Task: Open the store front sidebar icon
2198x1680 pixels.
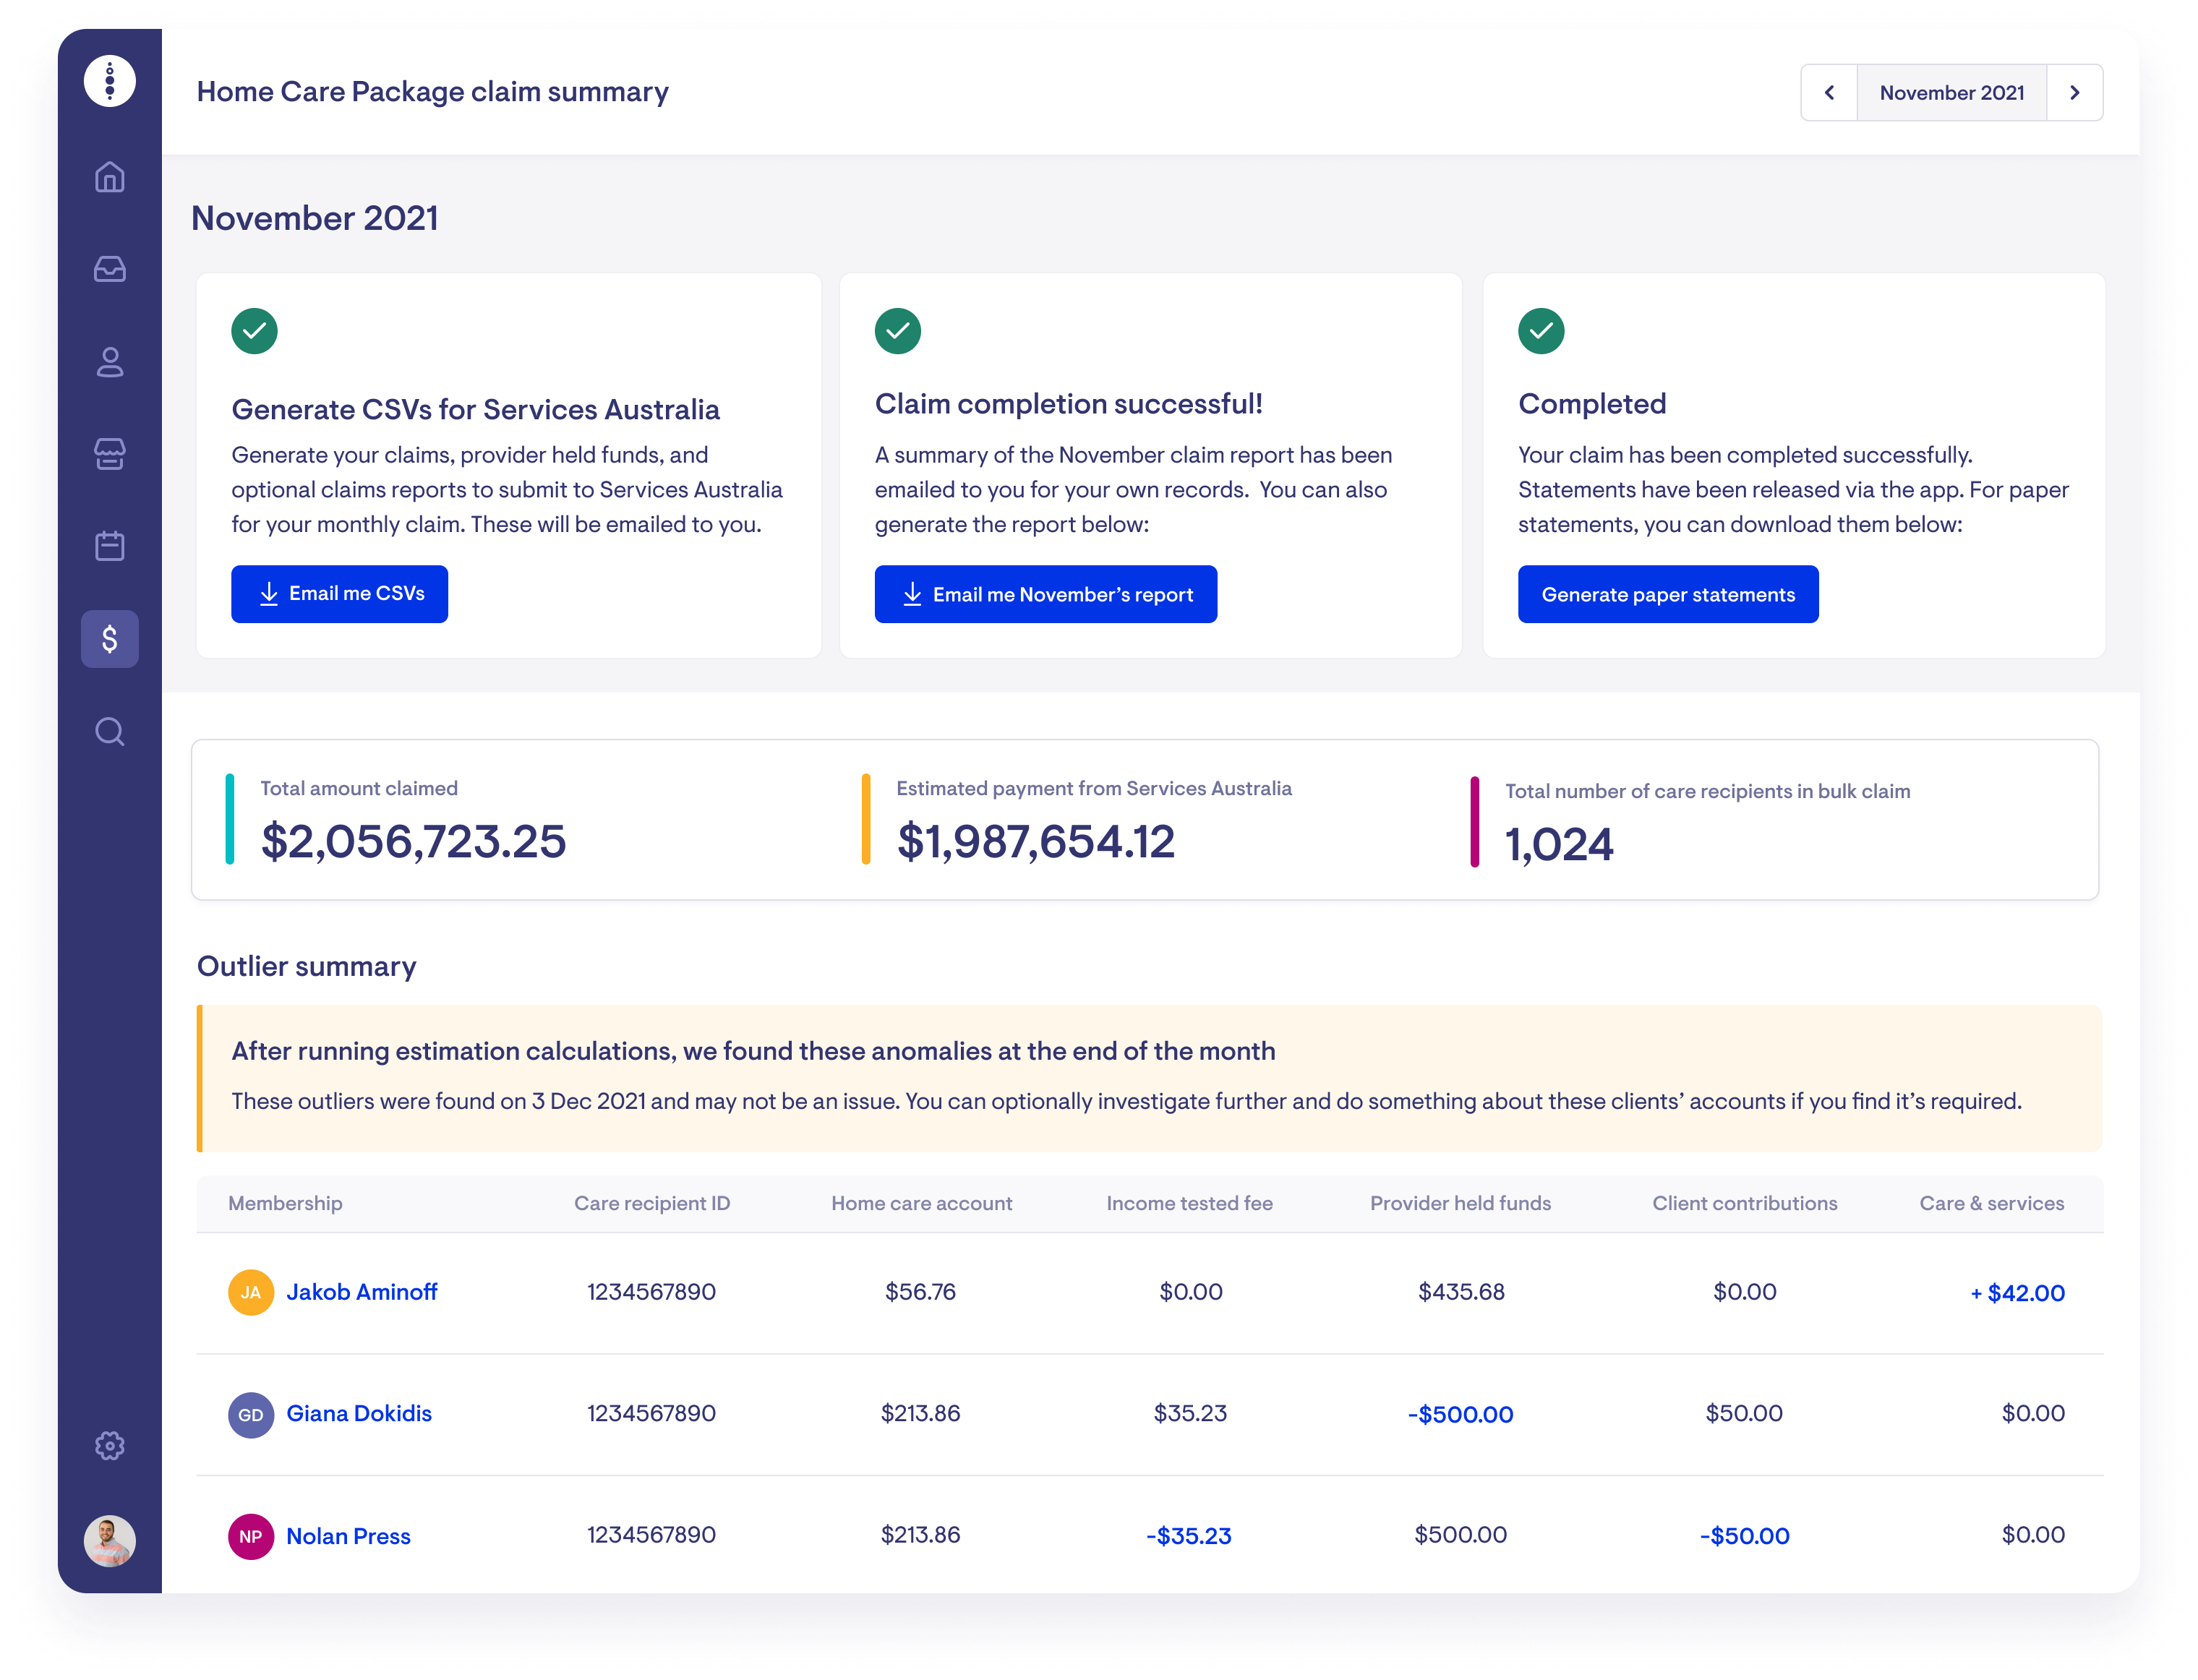Action: tap(110, 454)
